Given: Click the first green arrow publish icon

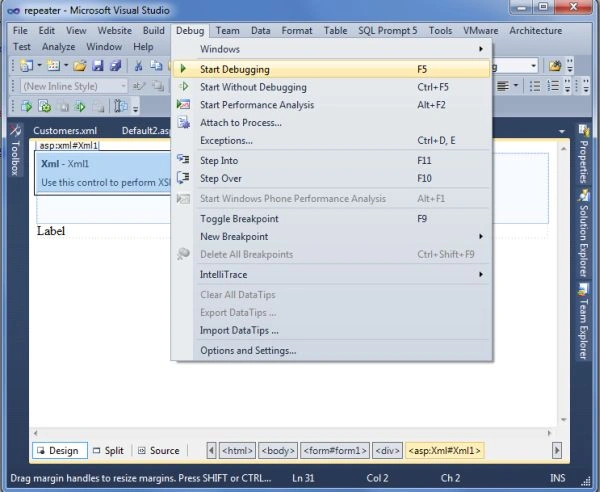Looking at the screenshot, I should [x=27, y=106].
